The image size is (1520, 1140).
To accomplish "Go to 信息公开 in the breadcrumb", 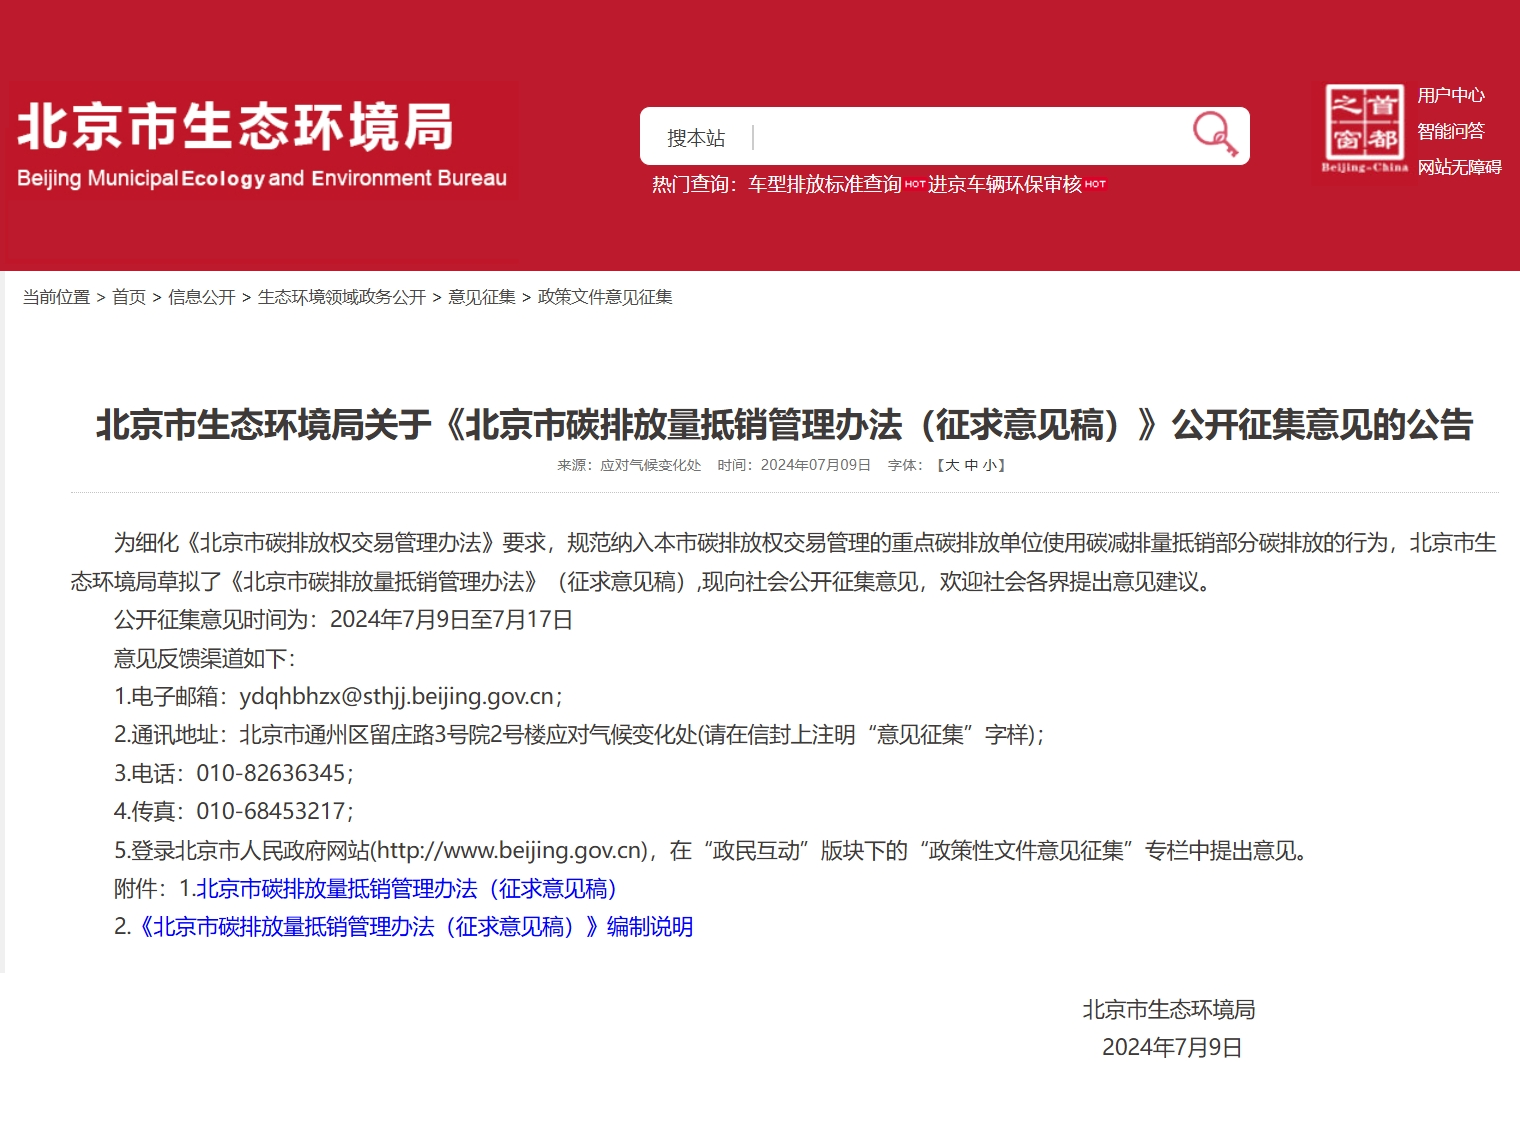I will tap(202, 297).
